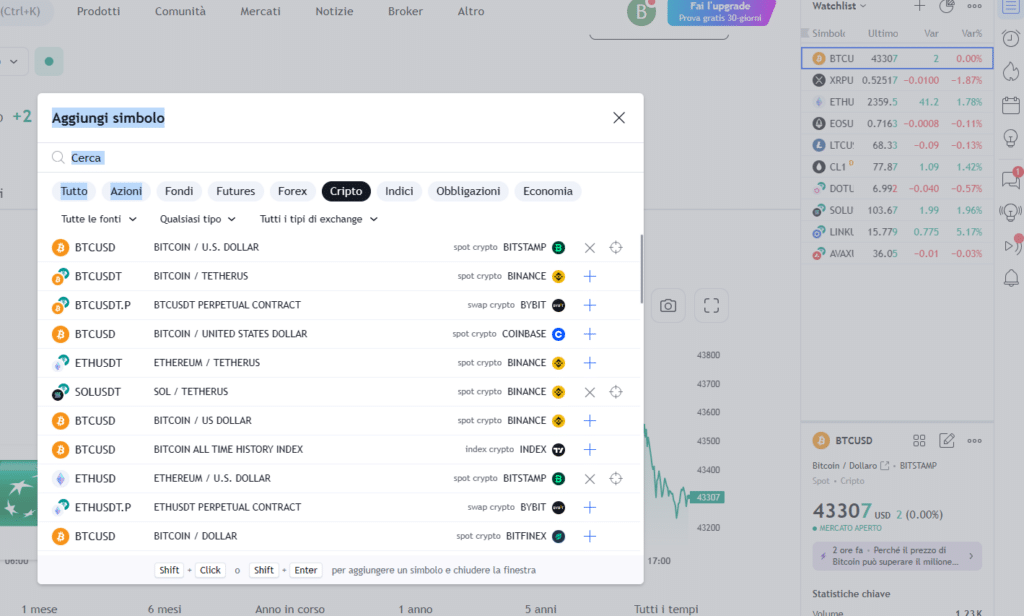
Task: Select 5 anni time range
Action: tap(541, 609)
